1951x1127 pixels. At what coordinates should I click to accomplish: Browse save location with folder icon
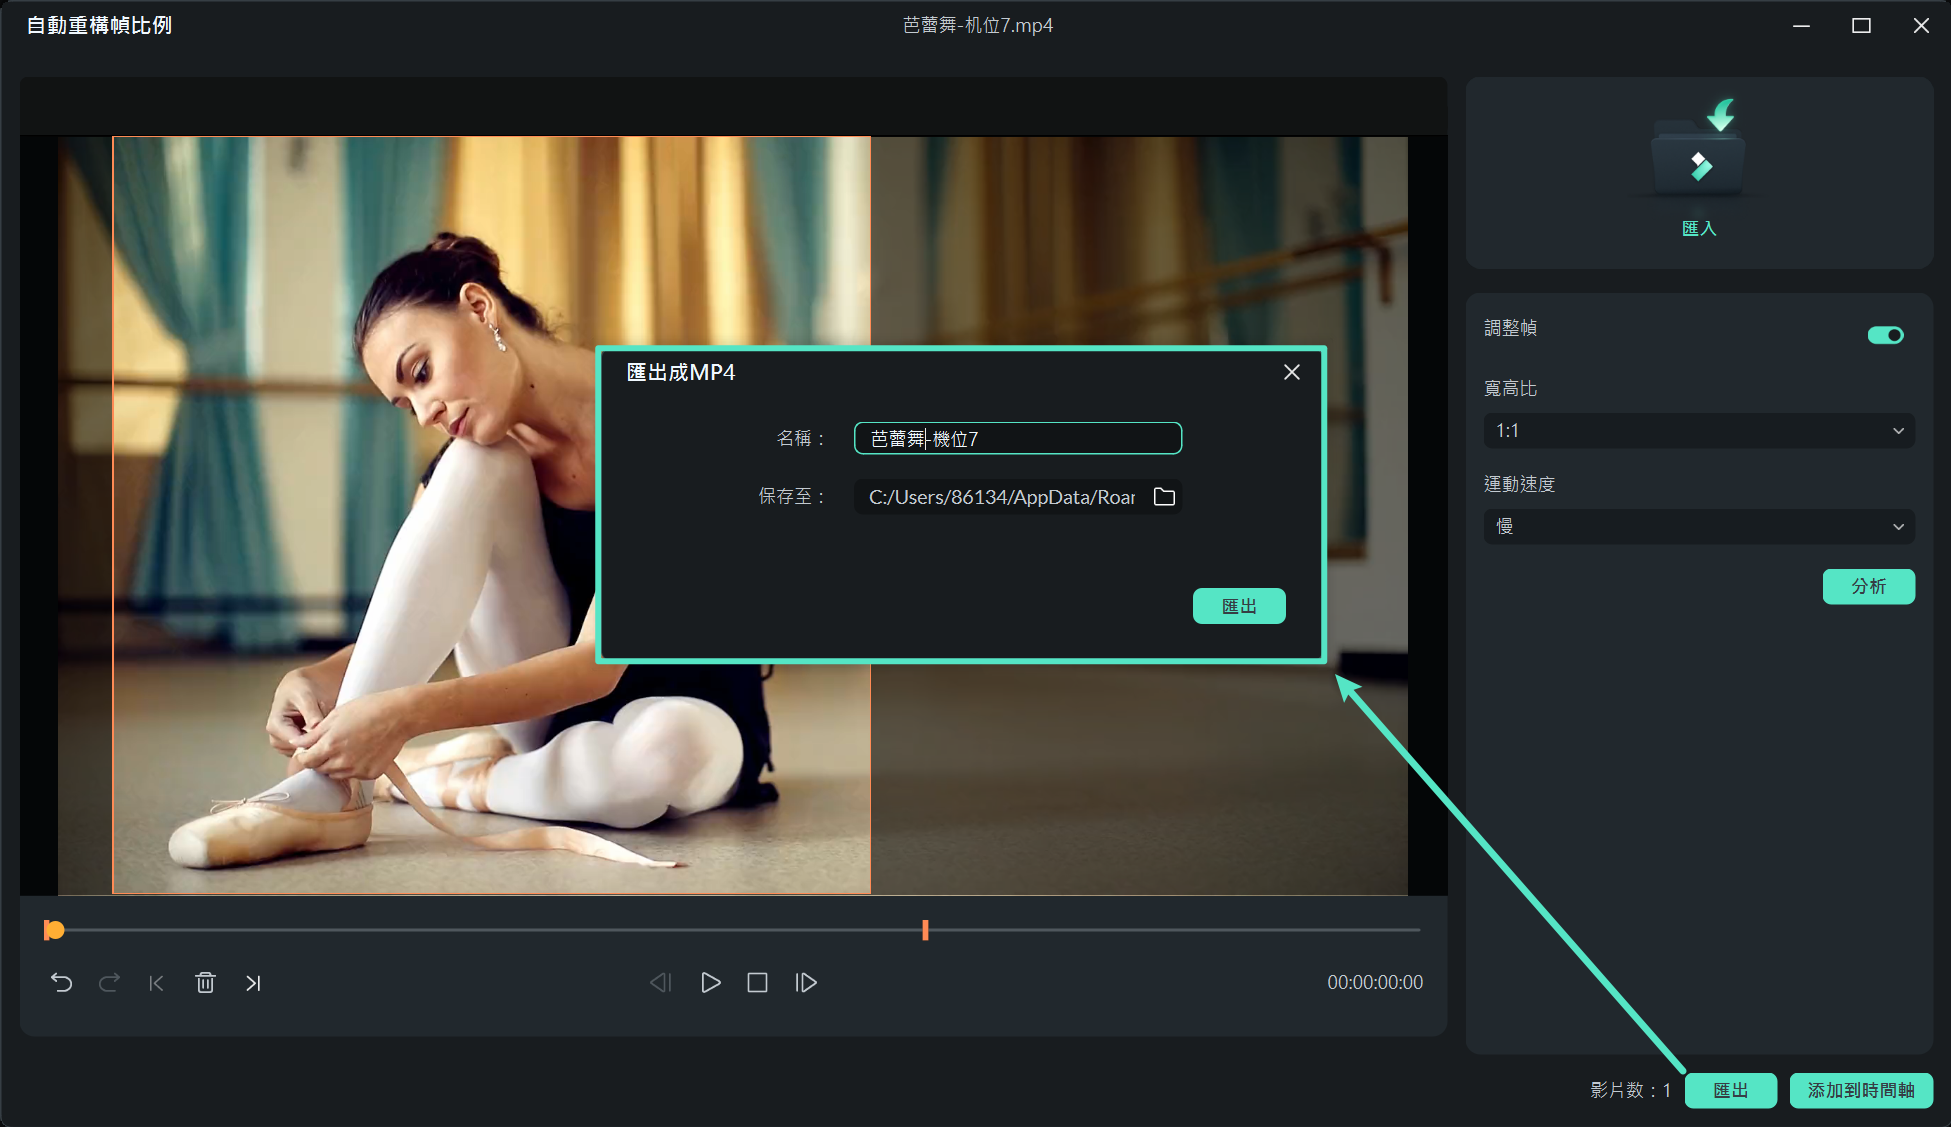1164,497
